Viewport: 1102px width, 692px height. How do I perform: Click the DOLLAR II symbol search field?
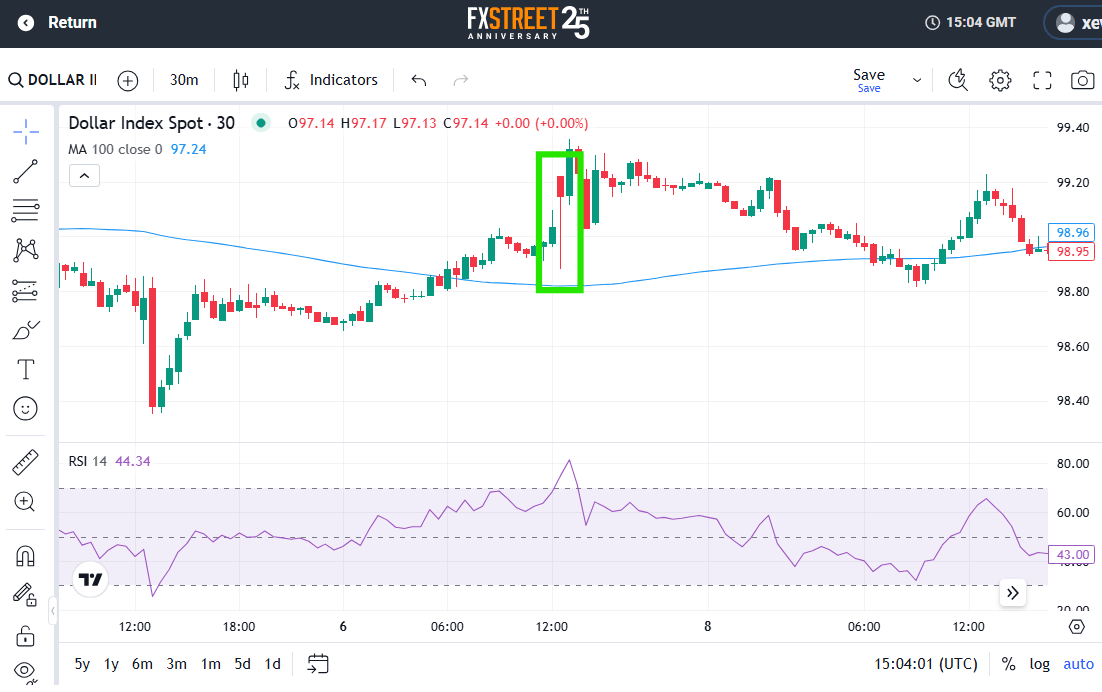pos(54,80)
